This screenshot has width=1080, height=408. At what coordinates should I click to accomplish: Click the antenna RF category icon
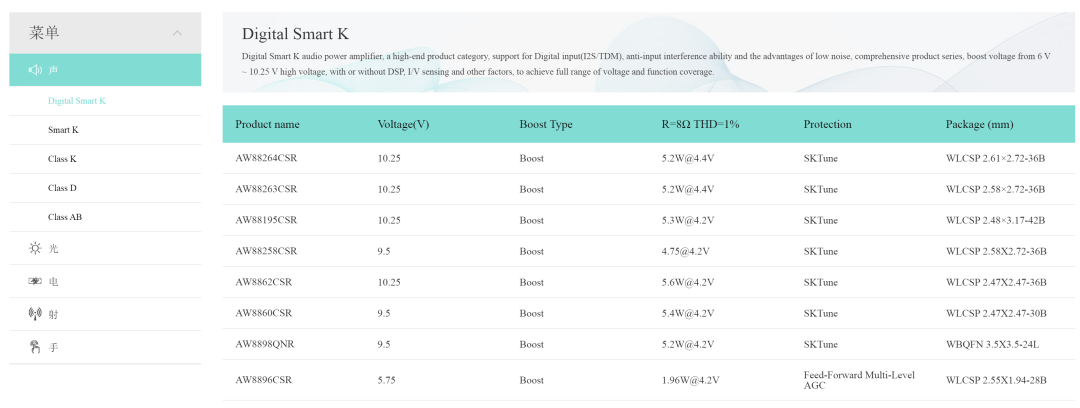35,314
